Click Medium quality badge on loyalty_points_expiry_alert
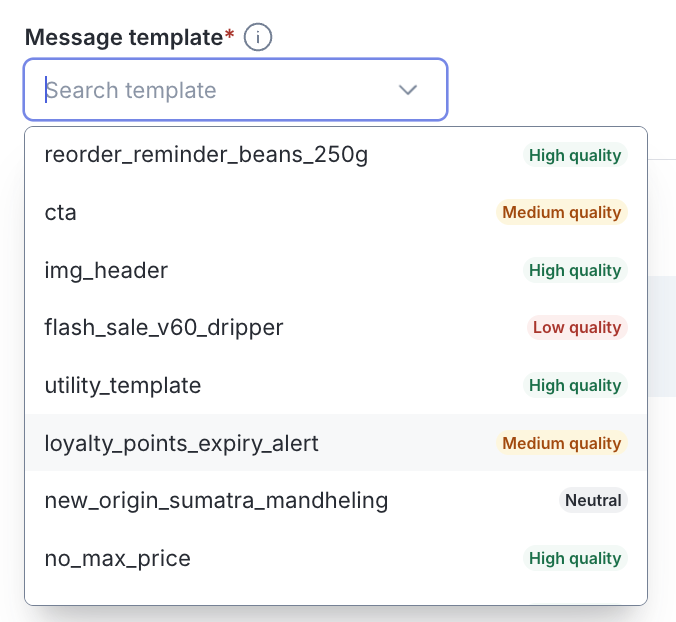This screenshot has width=676, height=622. point(562,443)
